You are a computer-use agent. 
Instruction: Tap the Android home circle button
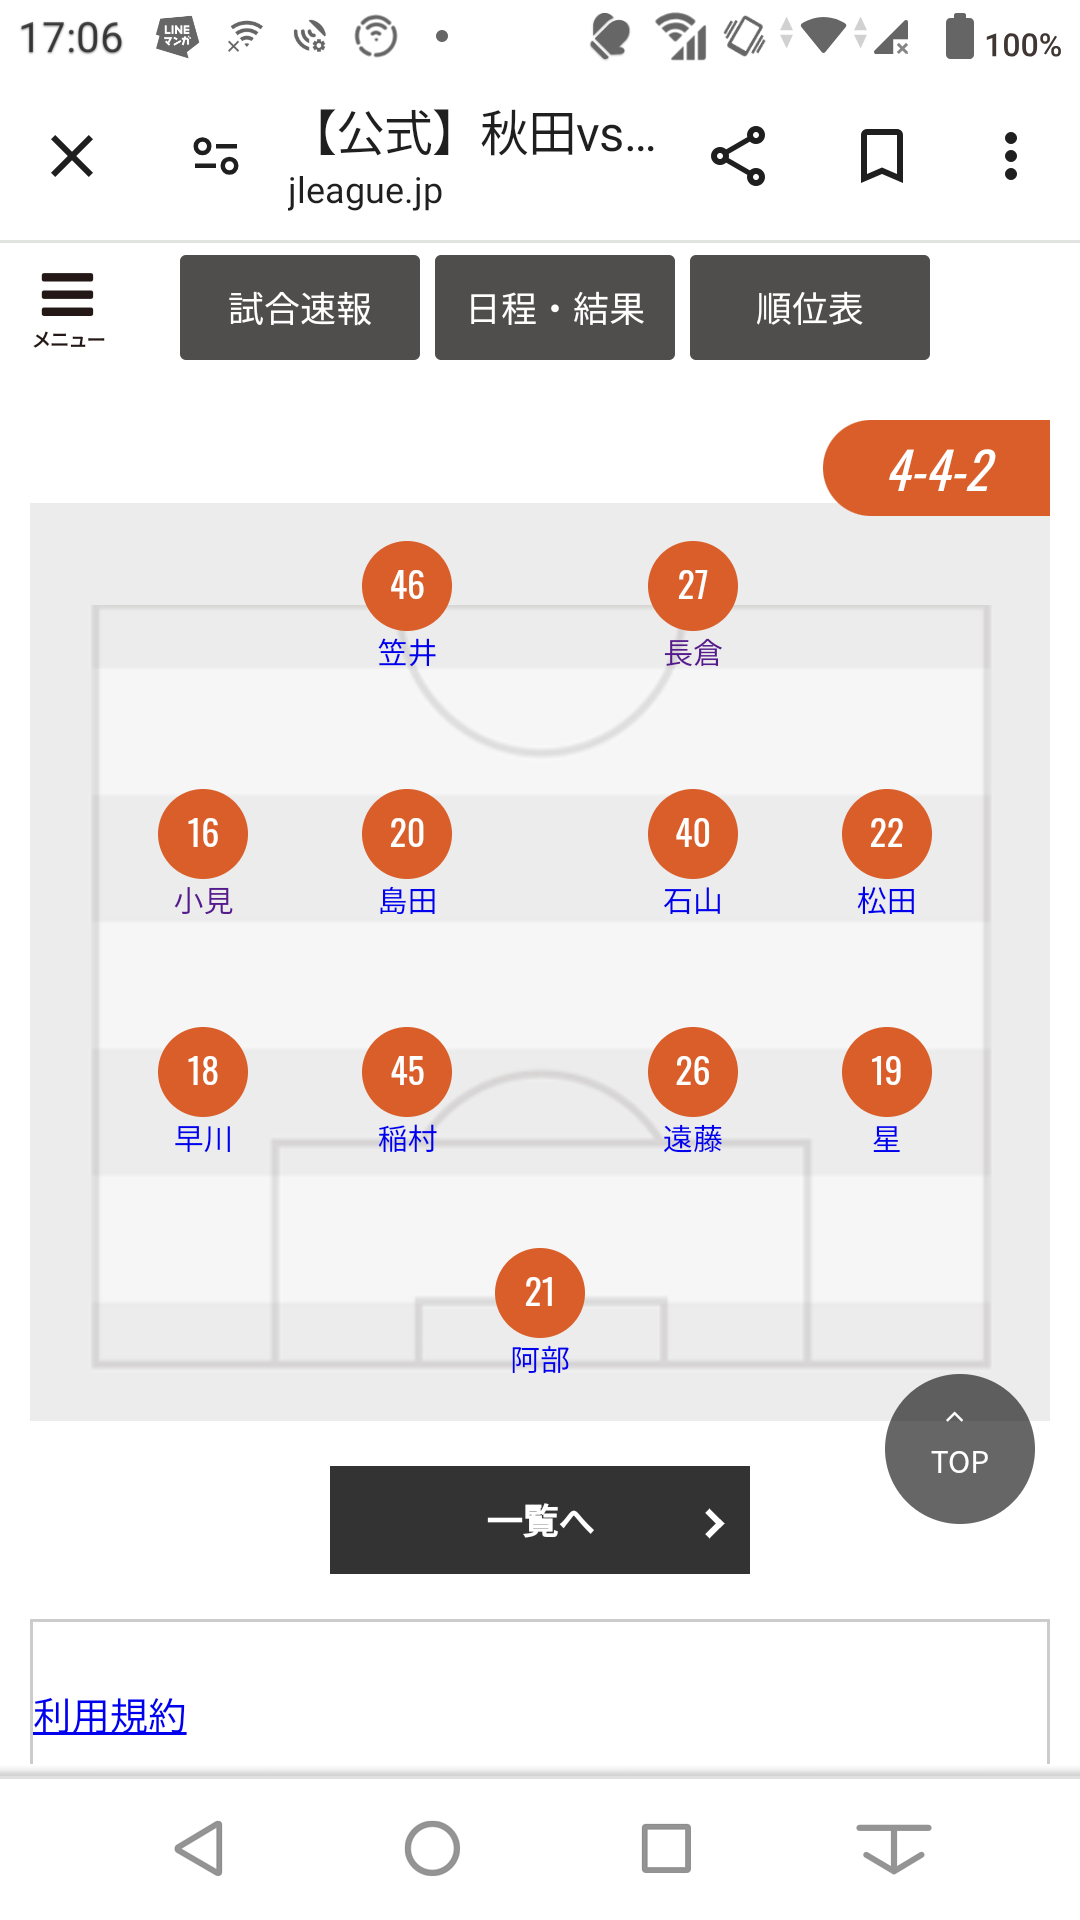[432, 1848]
